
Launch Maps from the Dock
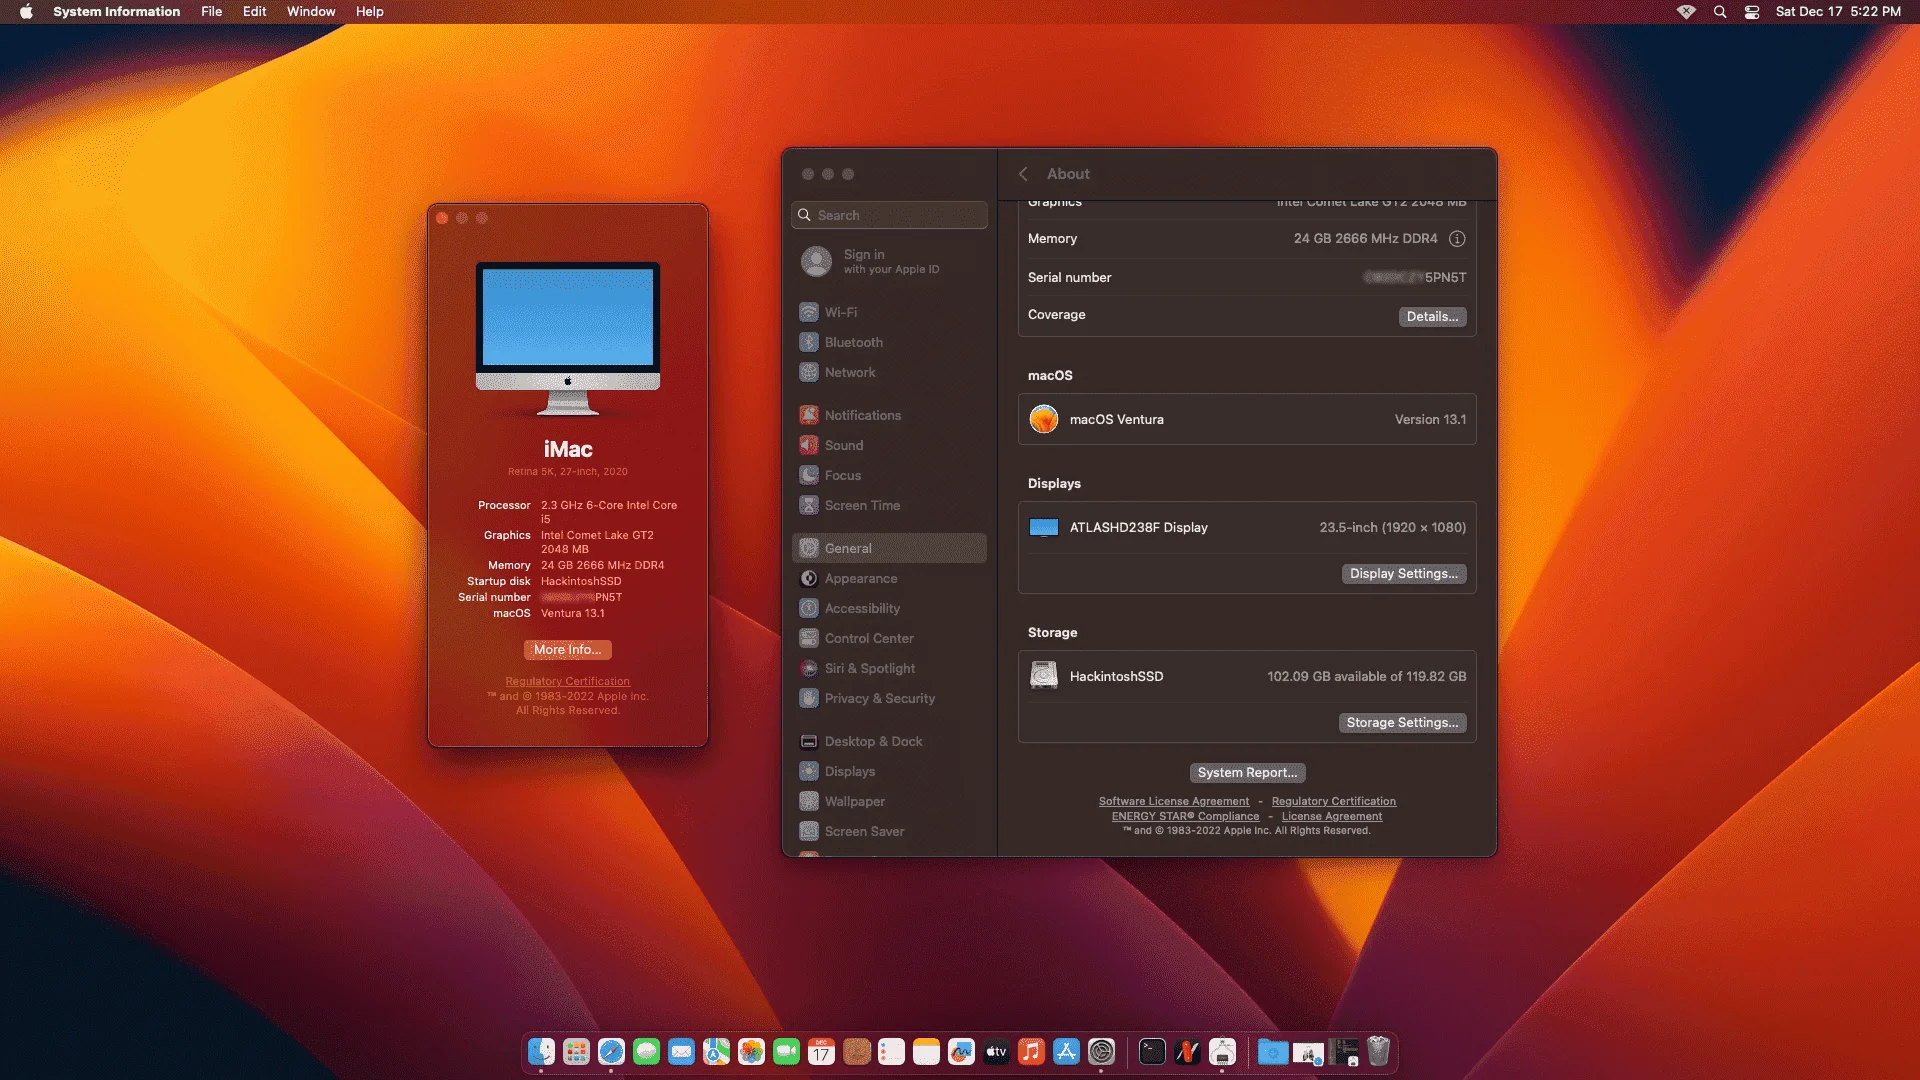pyautogui.click(x=716, y=1052)
